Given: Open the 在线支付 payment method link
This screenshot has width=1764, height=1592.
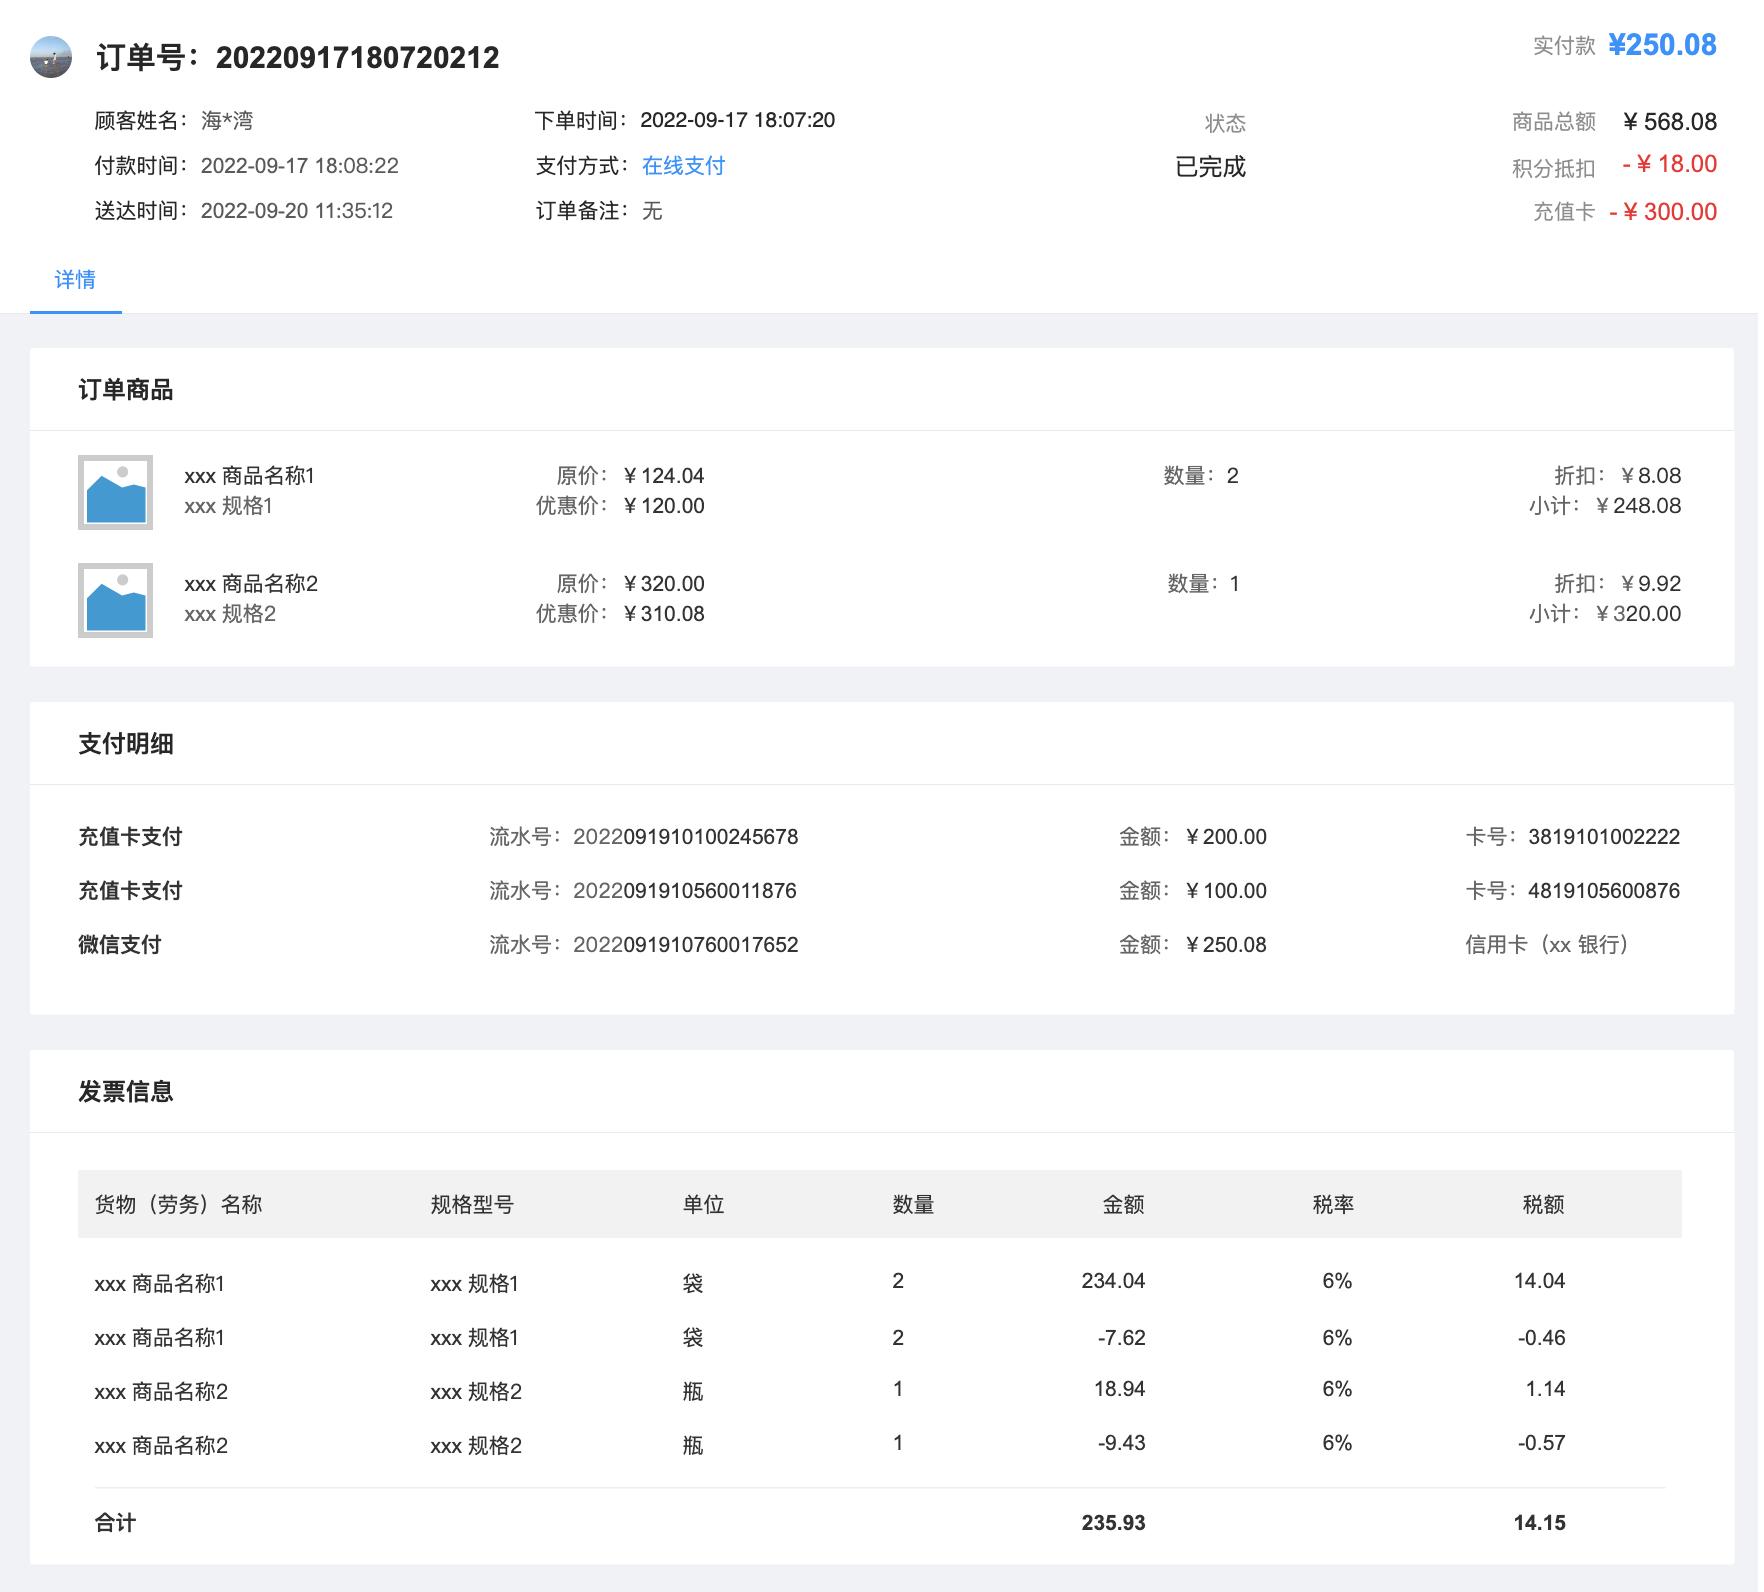Looking at the screenshot, I should pyautogui.click(x=685, y=166).
